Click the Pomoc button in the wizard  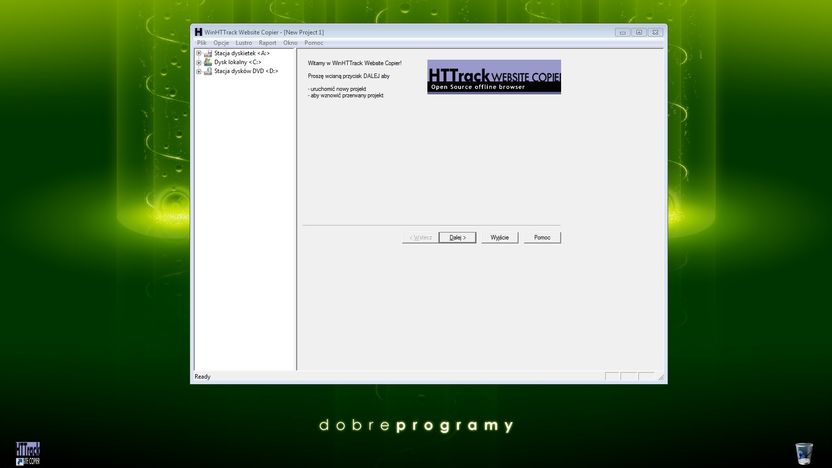(542, 237)
